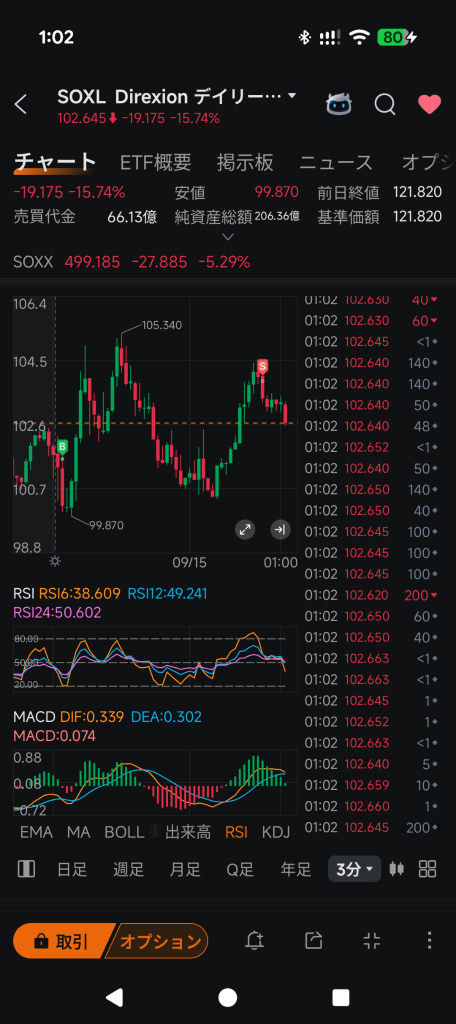Tap the trade row priced 102.660
The height and width of the screenshot is (1024, 456).
372,806
